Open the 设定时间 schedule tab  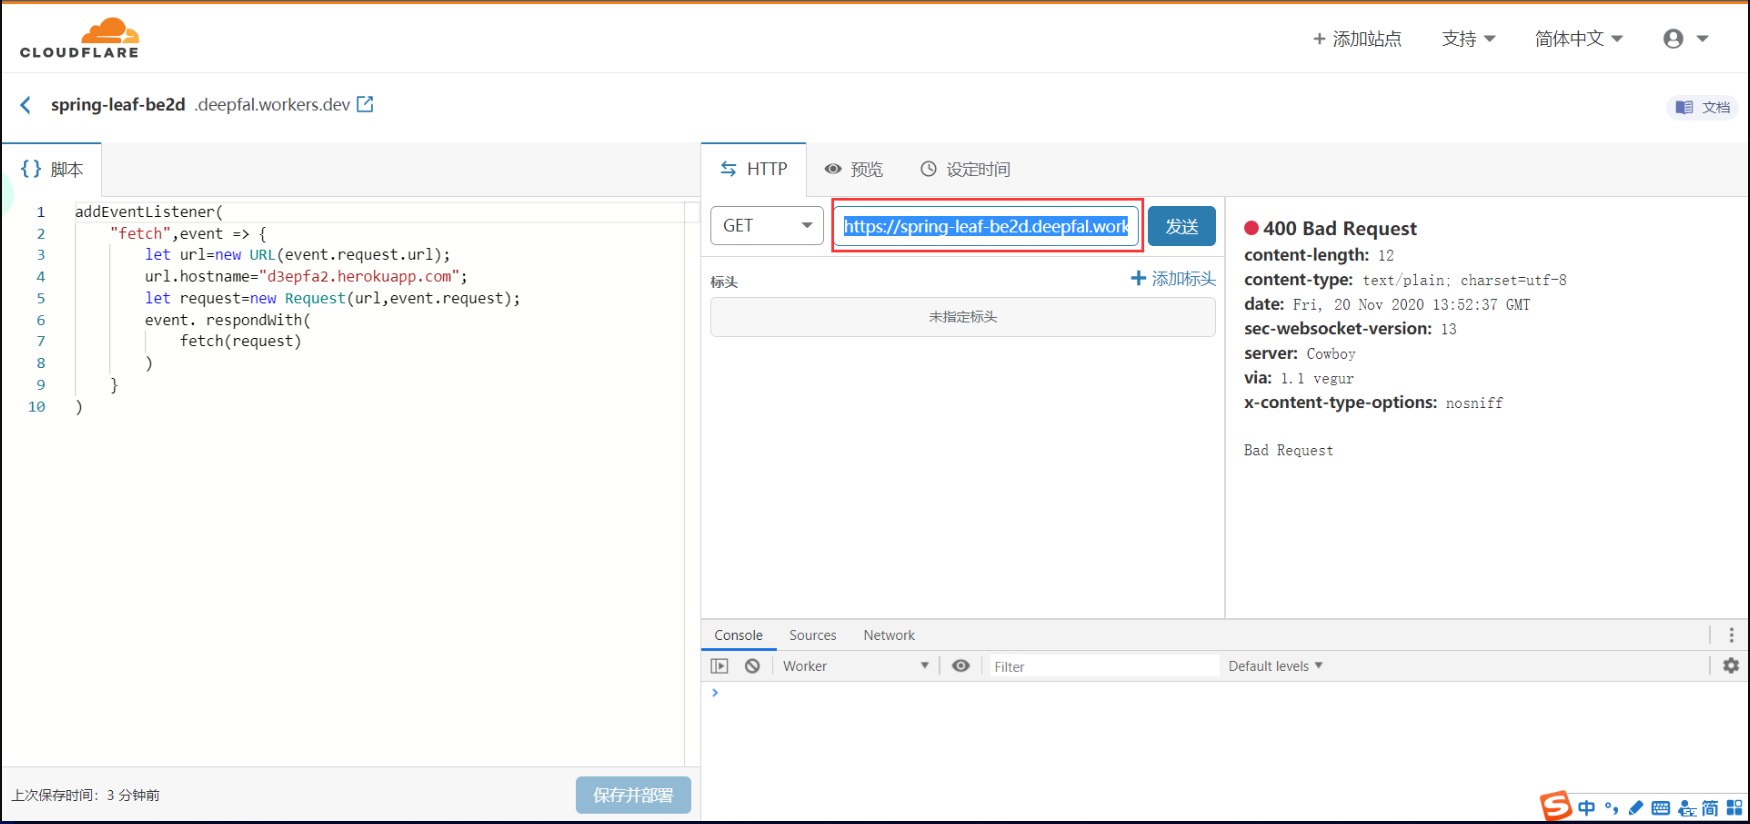(x=965, y=169)
